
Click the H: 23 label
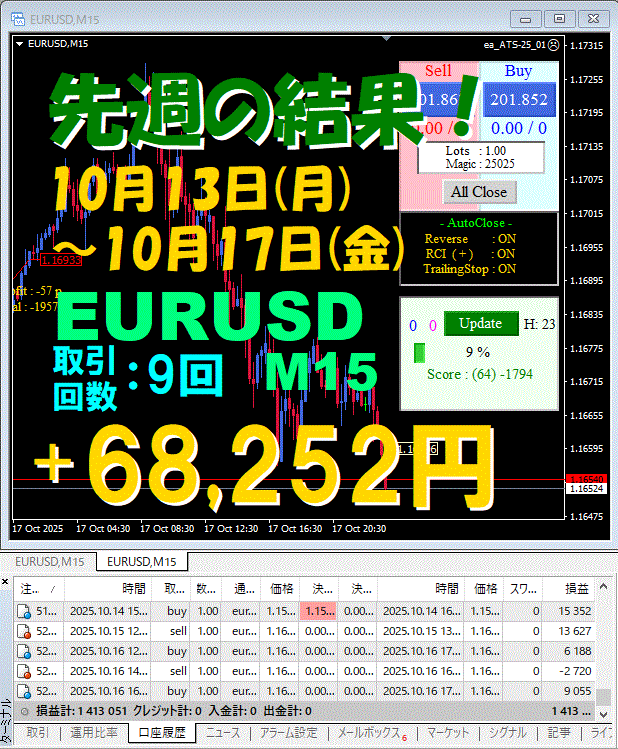[540, 324]
